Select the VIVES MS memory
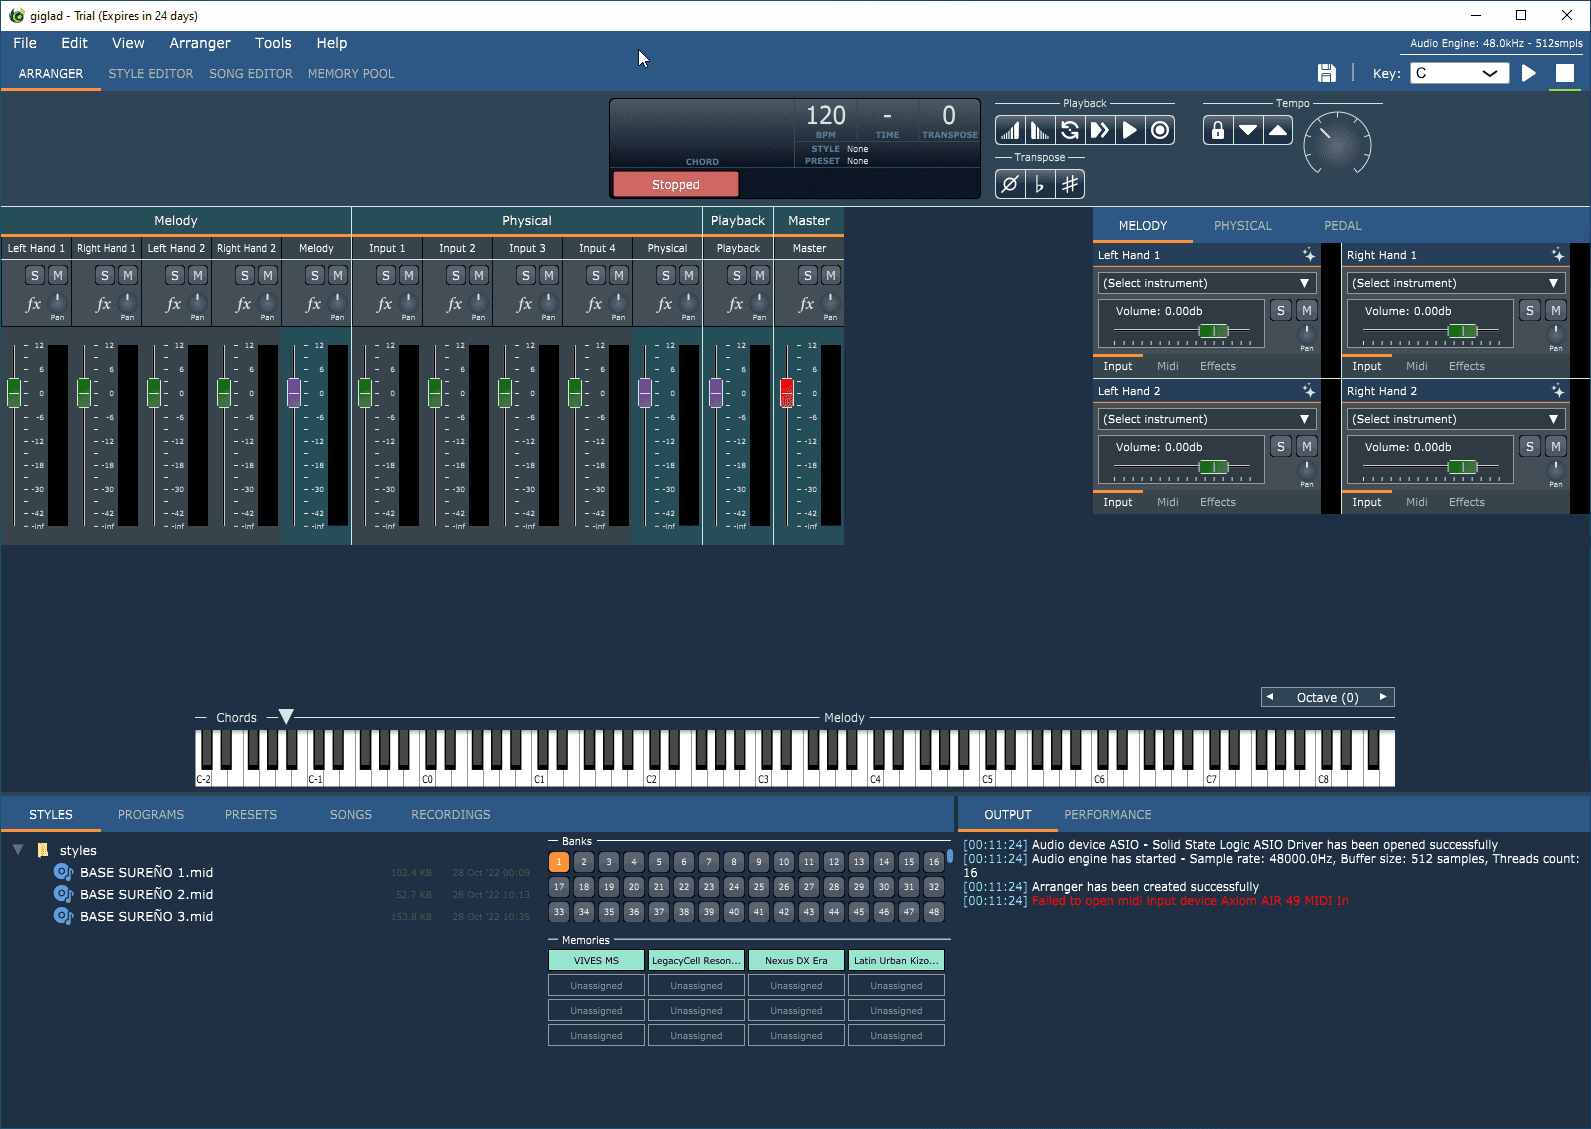This screenshot has width=1591, height=1129. point(596,961)
